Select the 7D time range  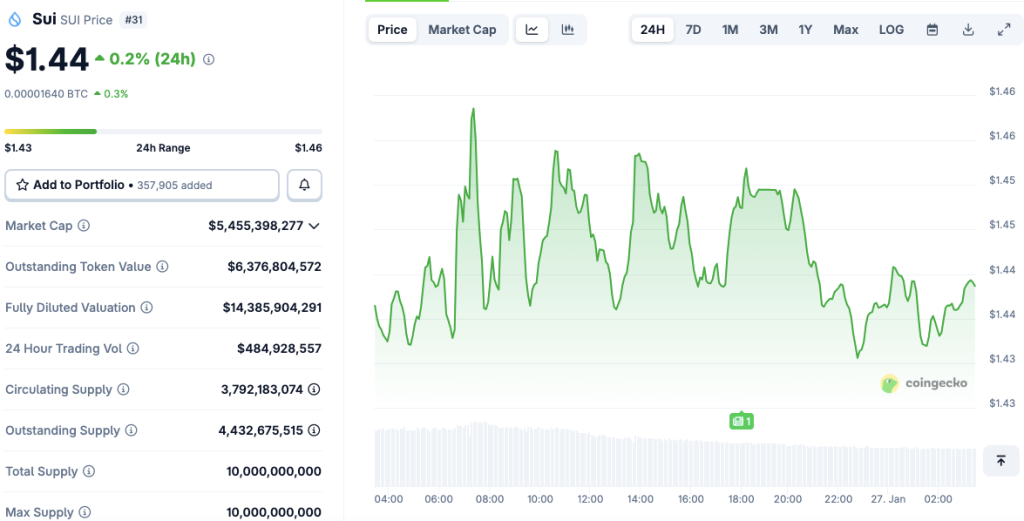pos(693,30)
